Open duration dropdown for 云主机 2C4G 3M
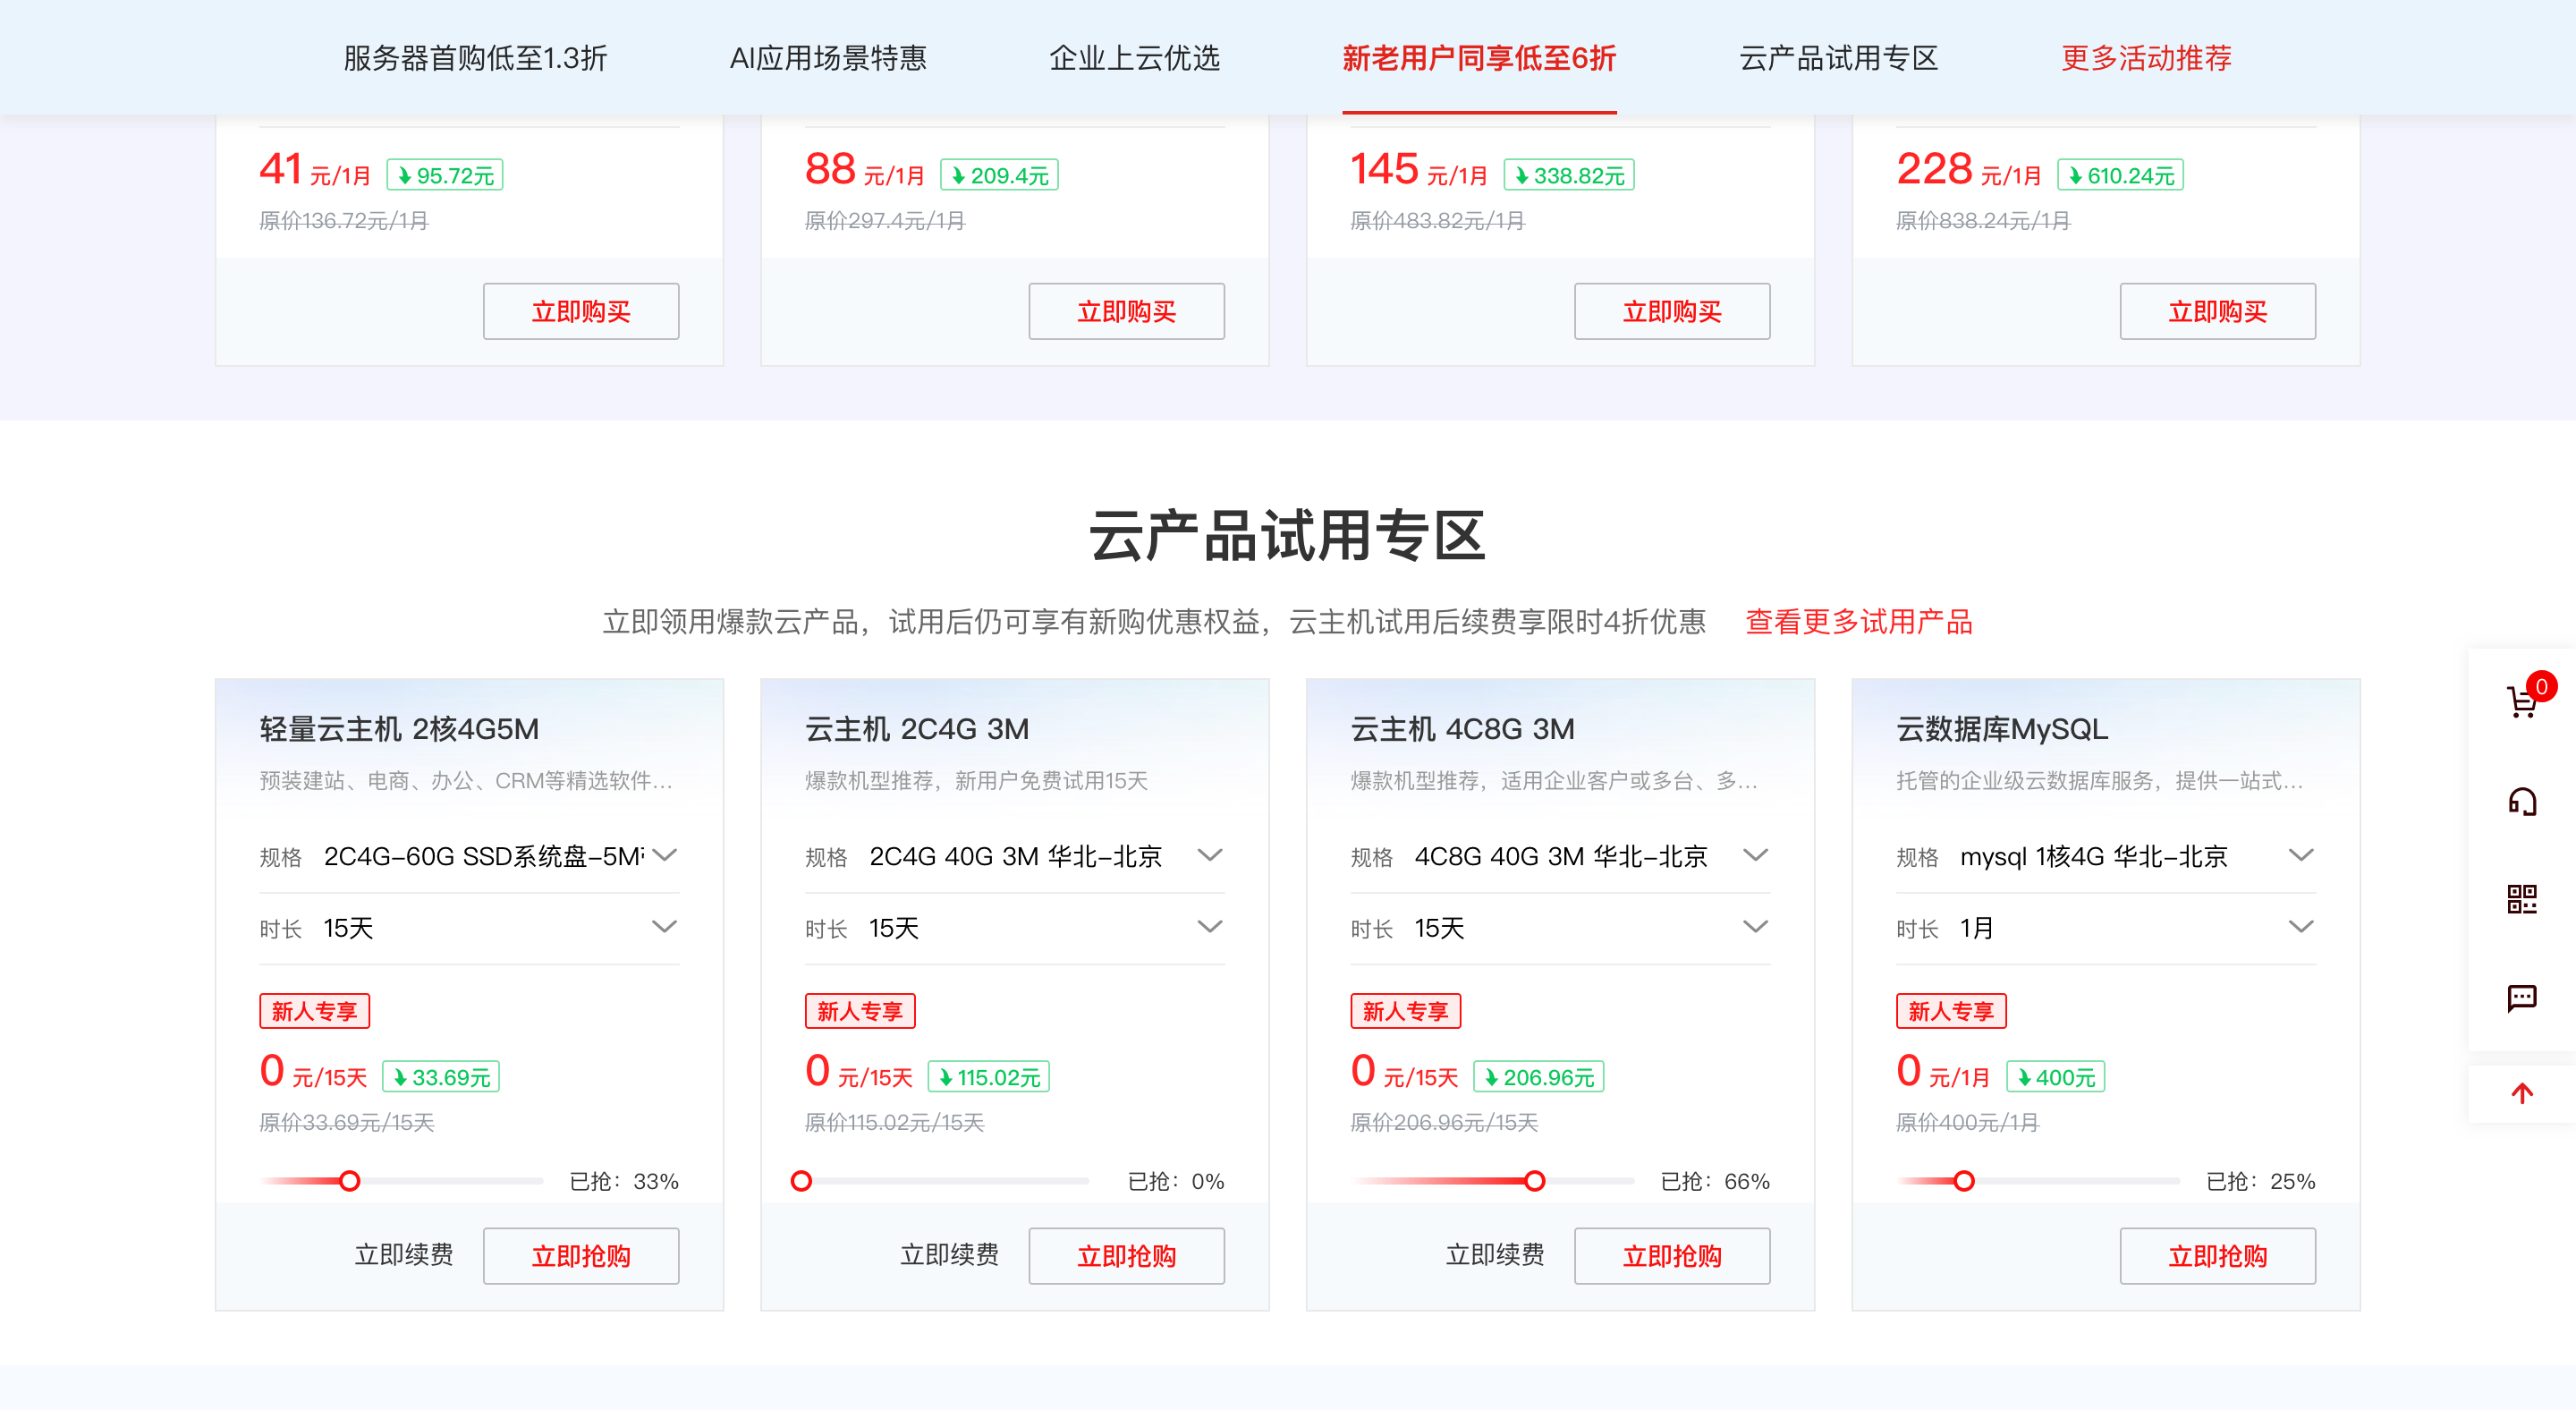Viewport: 2576px width, 1410px height. [1210, 927]
